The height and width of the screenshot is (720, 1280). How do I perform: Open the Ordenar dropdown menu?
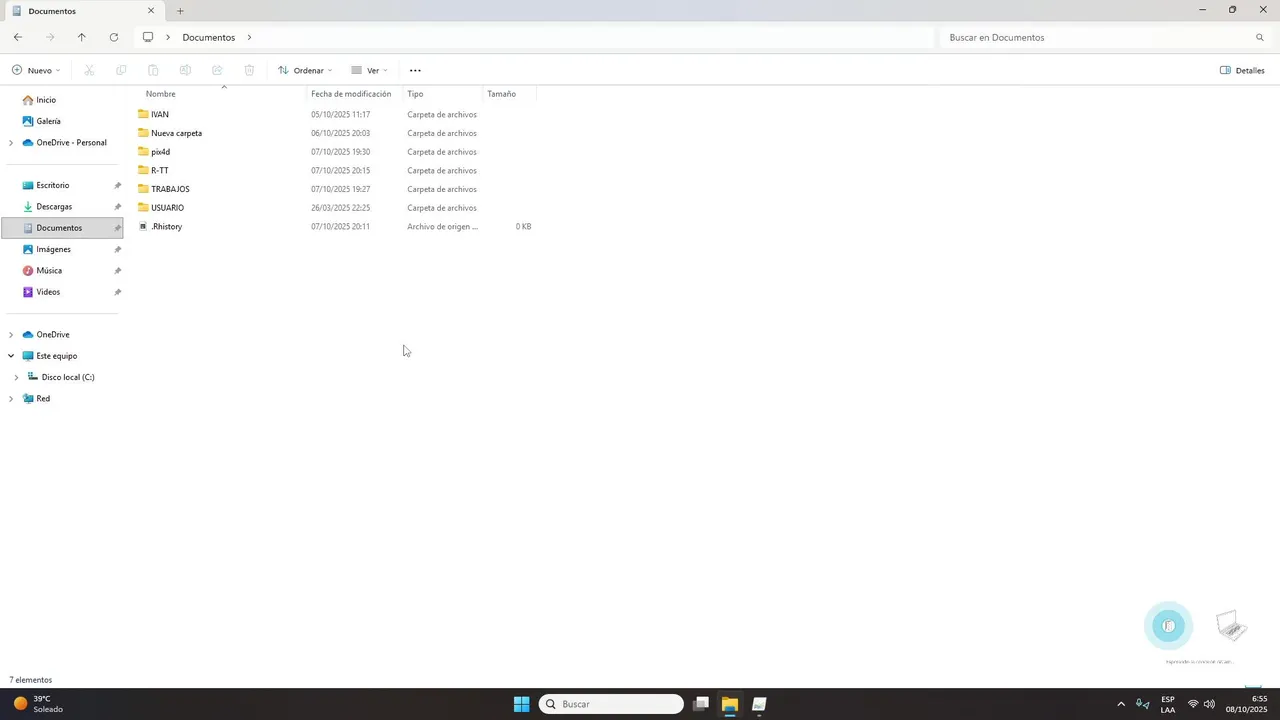point(305,70)
